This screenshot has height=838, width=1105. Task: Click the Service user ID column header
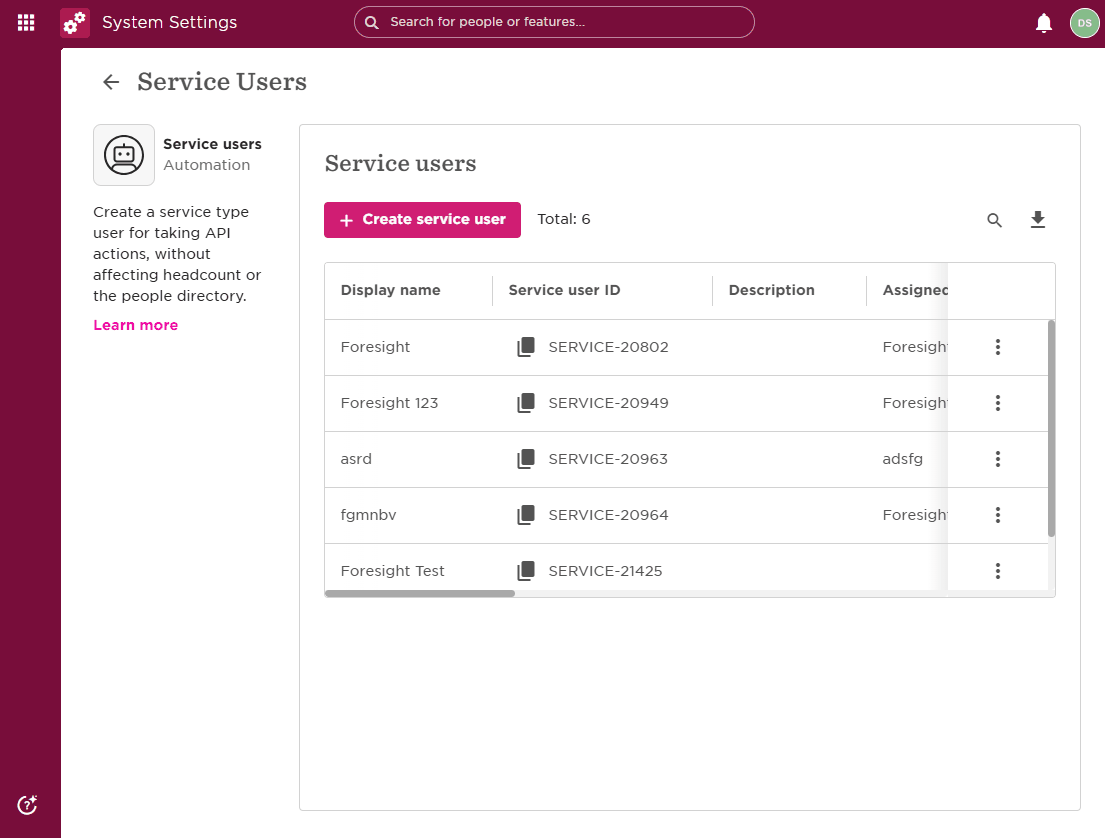(564, 290)
